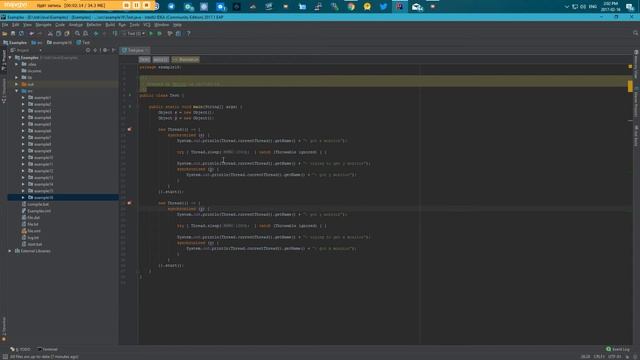Viewport: 640px width, 360px height.
Task: Click the Redo toolbar icon
Action: pyautogui.click(x=40, y=33)
